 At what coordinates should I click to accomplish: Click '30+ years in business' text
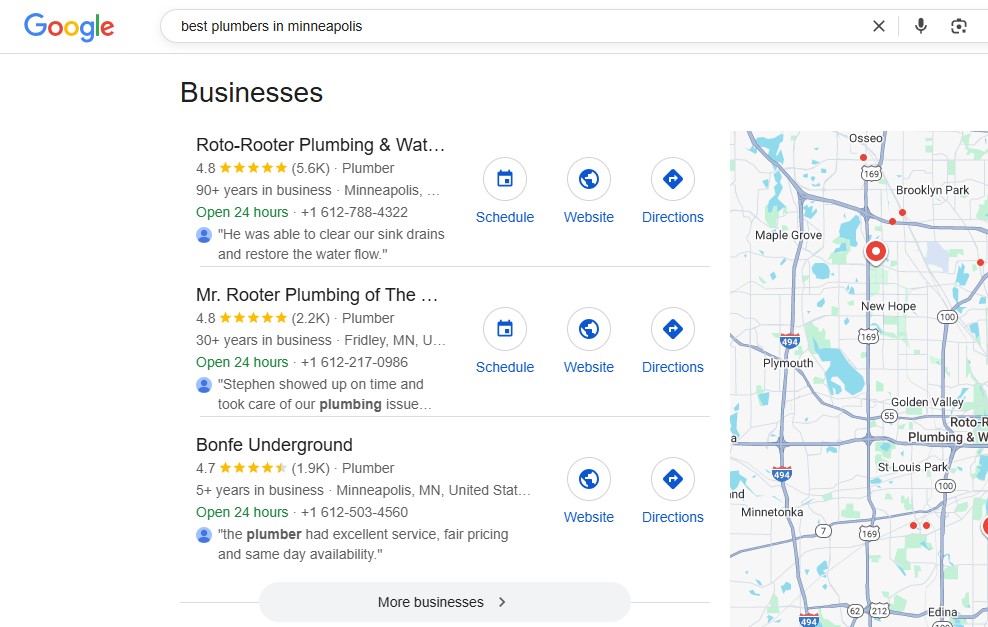coord(263,340)
